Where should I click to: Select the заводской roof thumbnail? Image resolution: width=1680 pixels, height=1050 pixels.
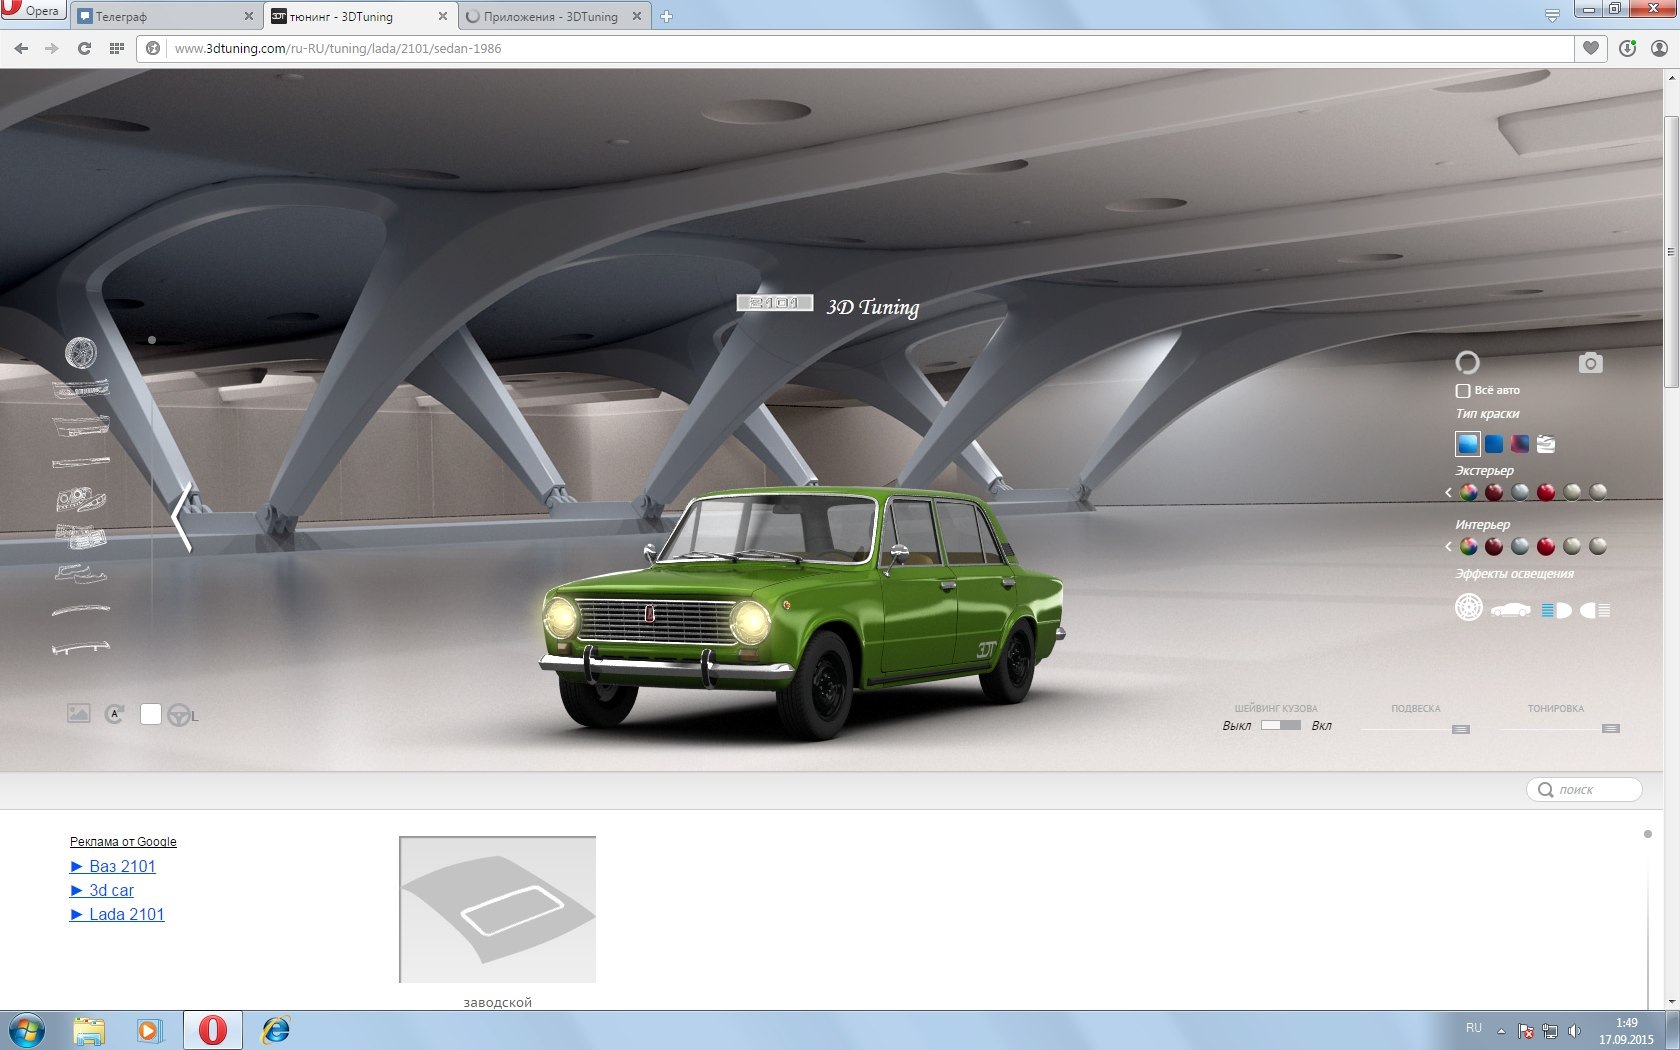(497, 909)
